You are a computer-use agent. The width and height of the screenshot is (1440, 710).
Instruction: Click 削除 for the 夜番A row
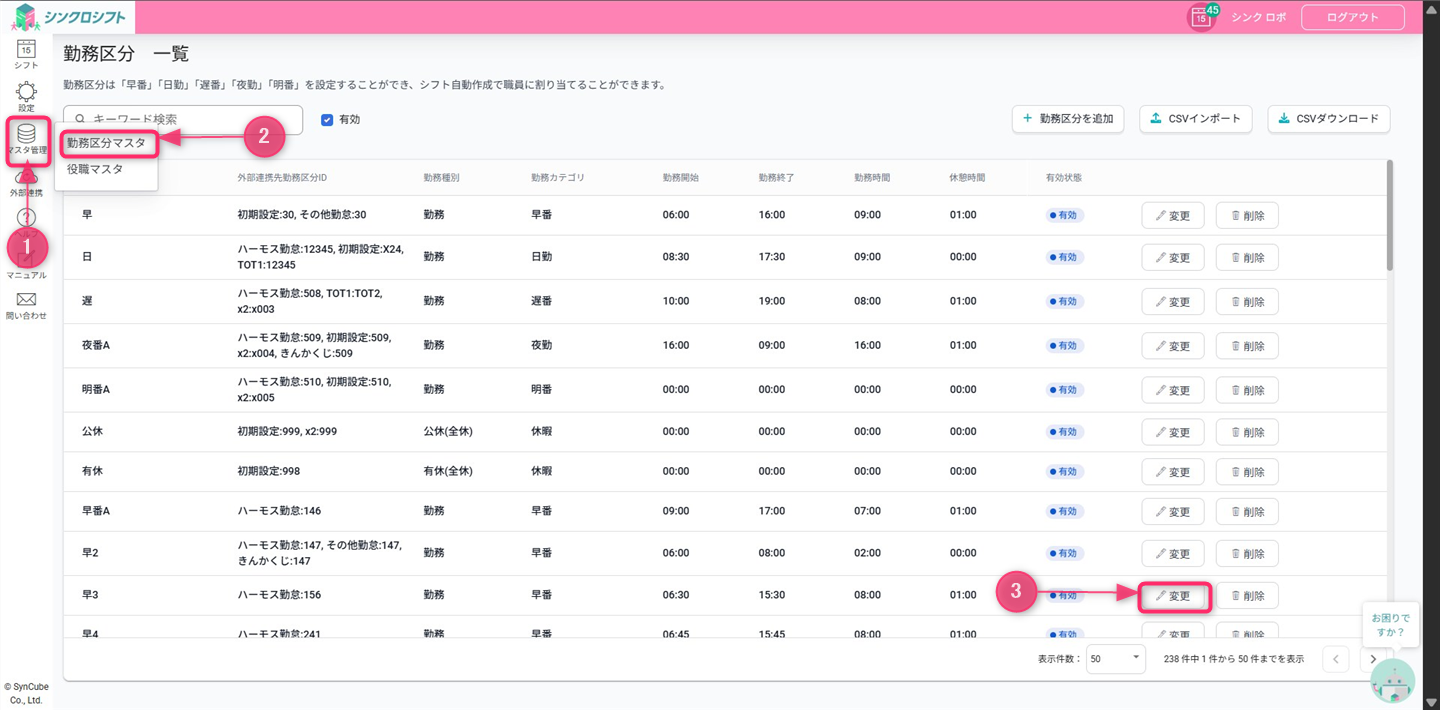pos(1247,346)
